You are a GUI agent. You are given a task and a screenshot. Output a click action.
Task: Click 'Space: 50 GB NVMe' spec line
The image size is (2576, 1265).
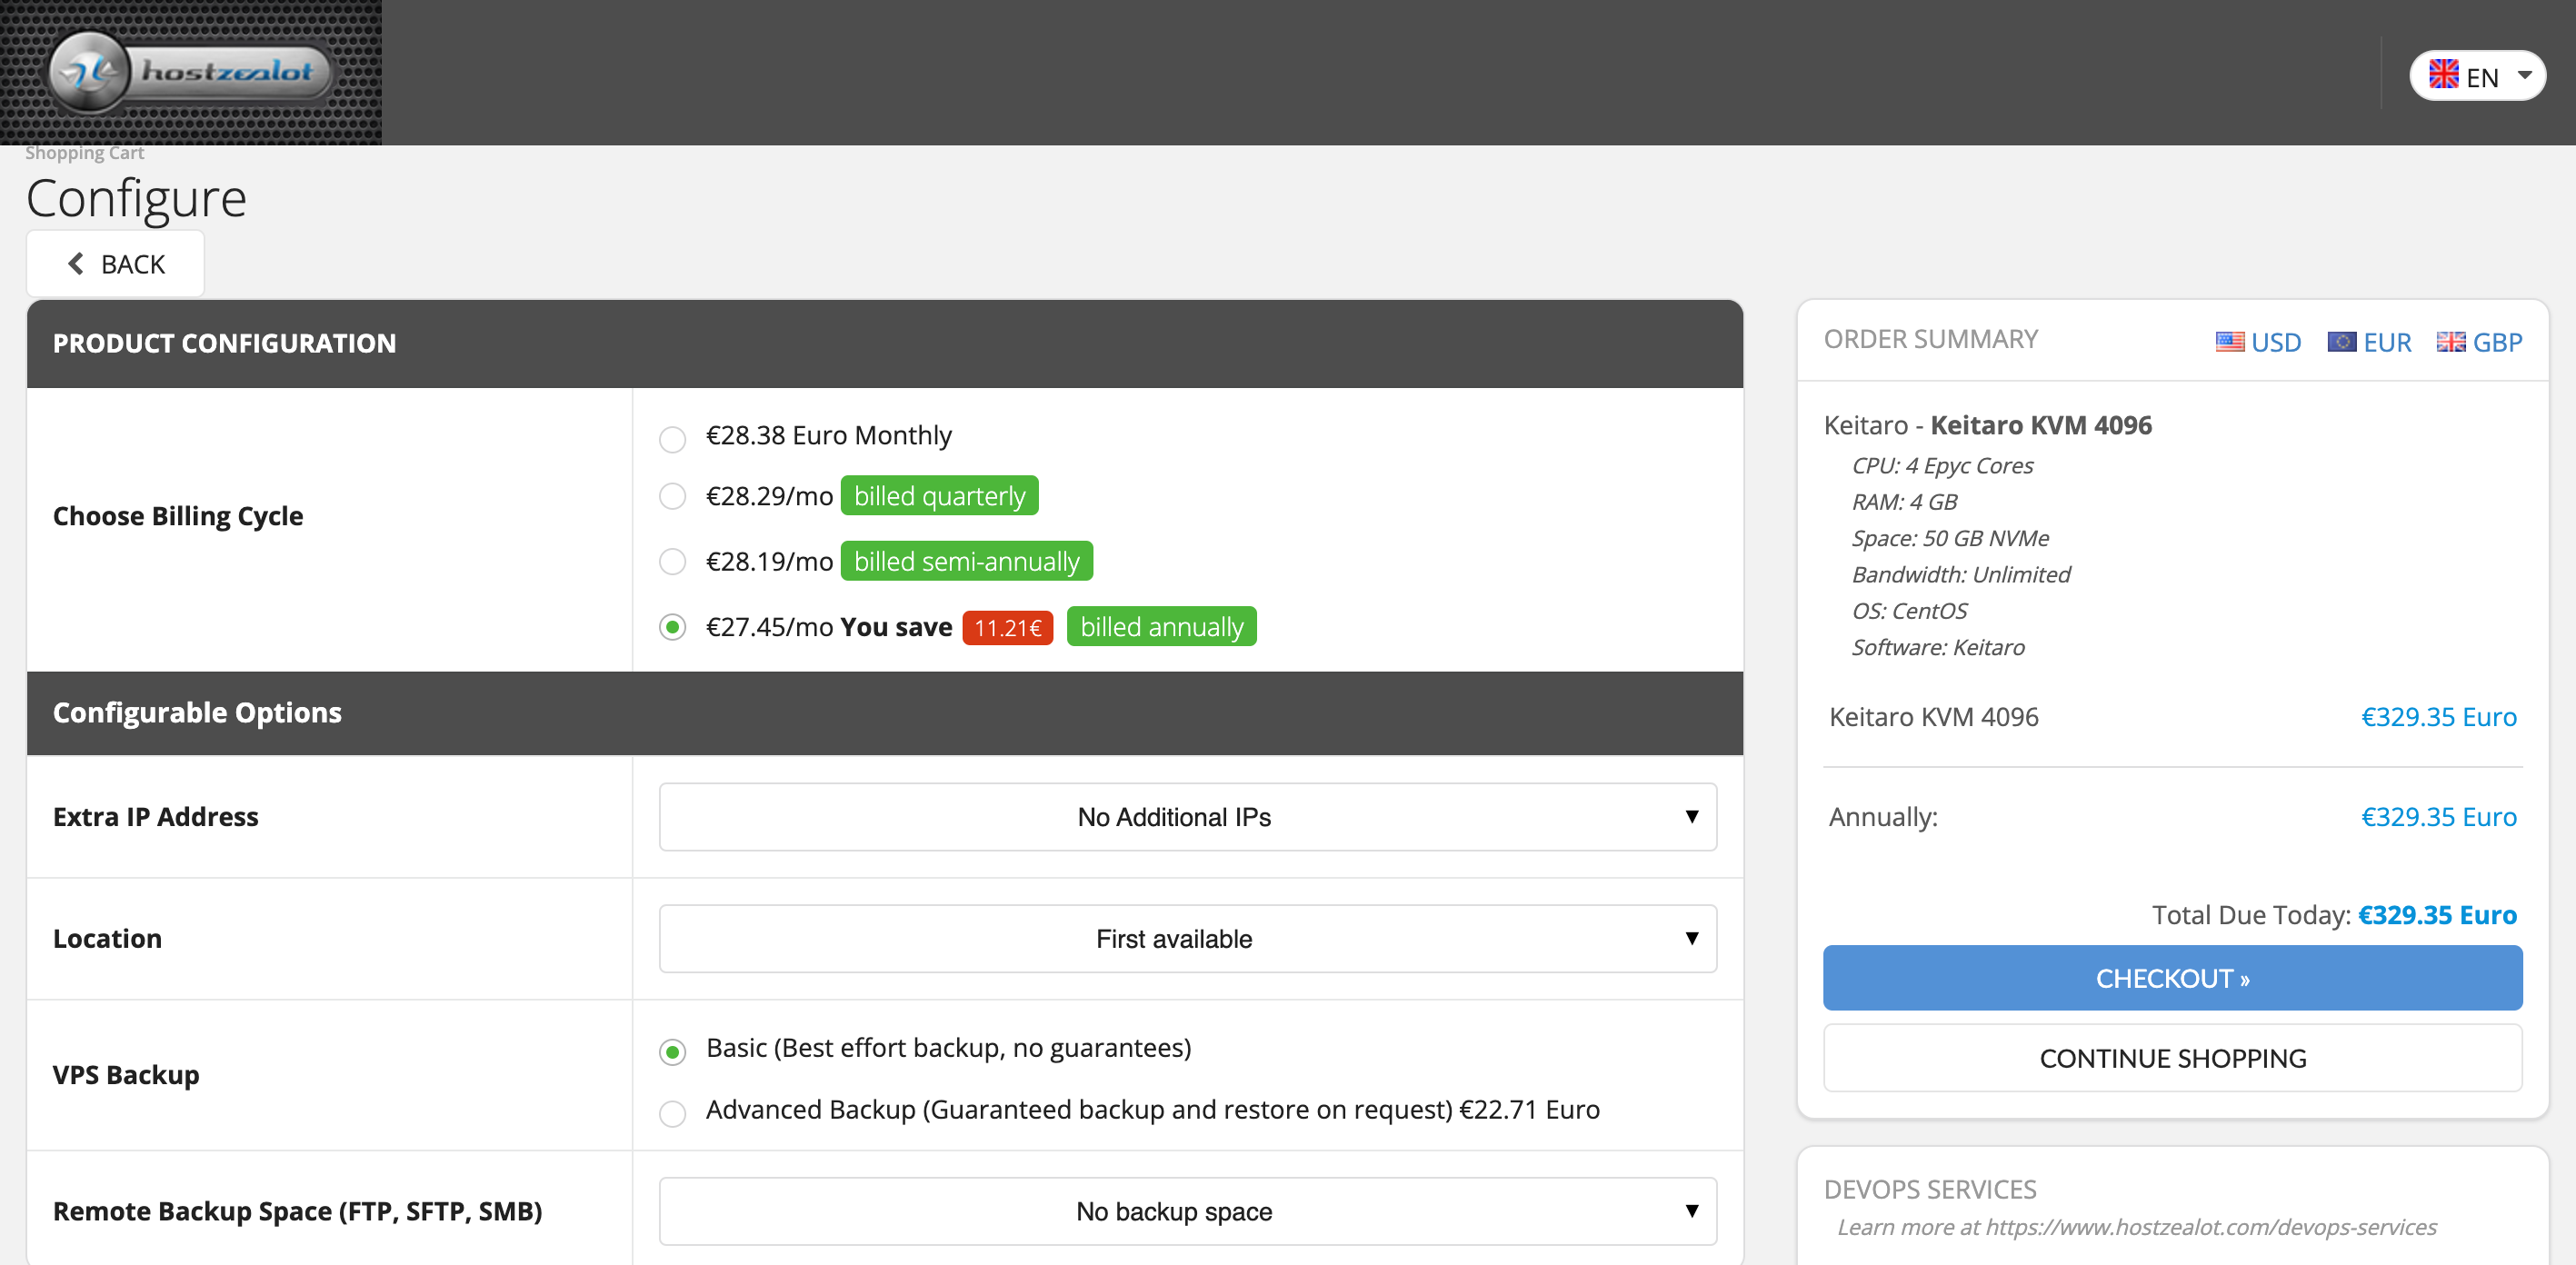pyautogui.click(x=1950, y=539)
